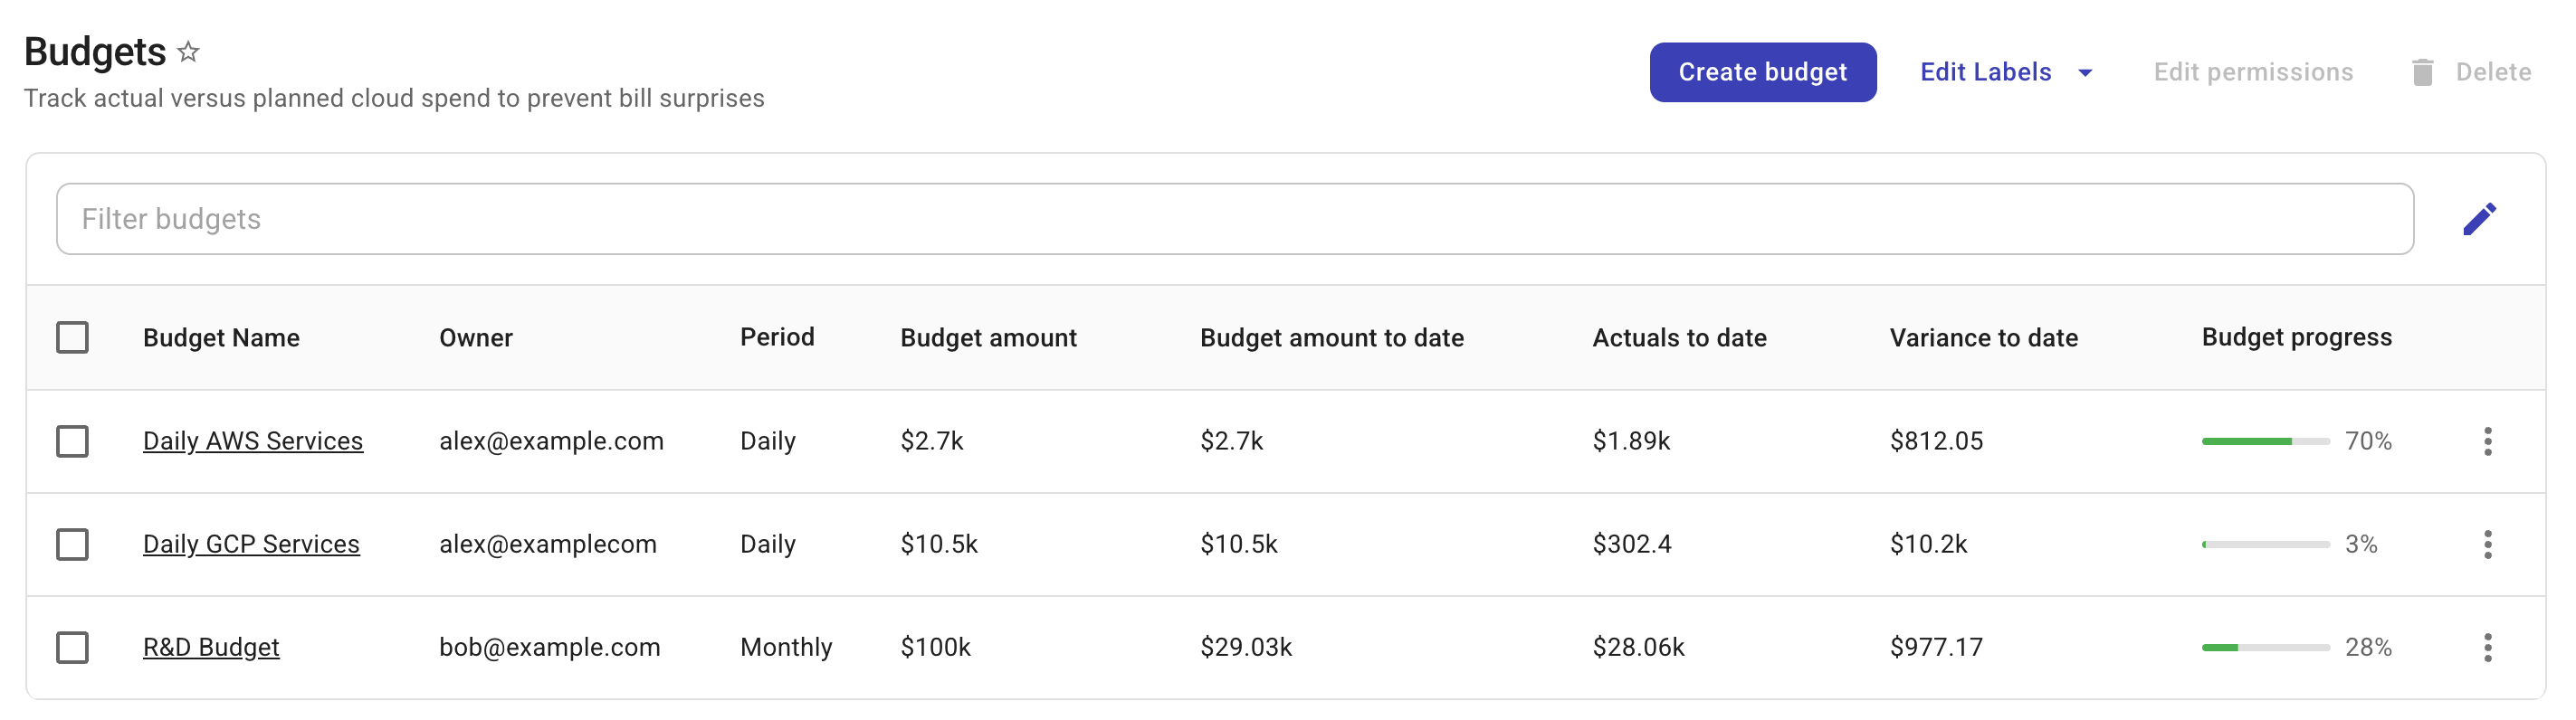The image size is (2576, 720).
Task: Toggle the select all budgets checkbox
Action: pyautogui.click(x=72, y=338)
